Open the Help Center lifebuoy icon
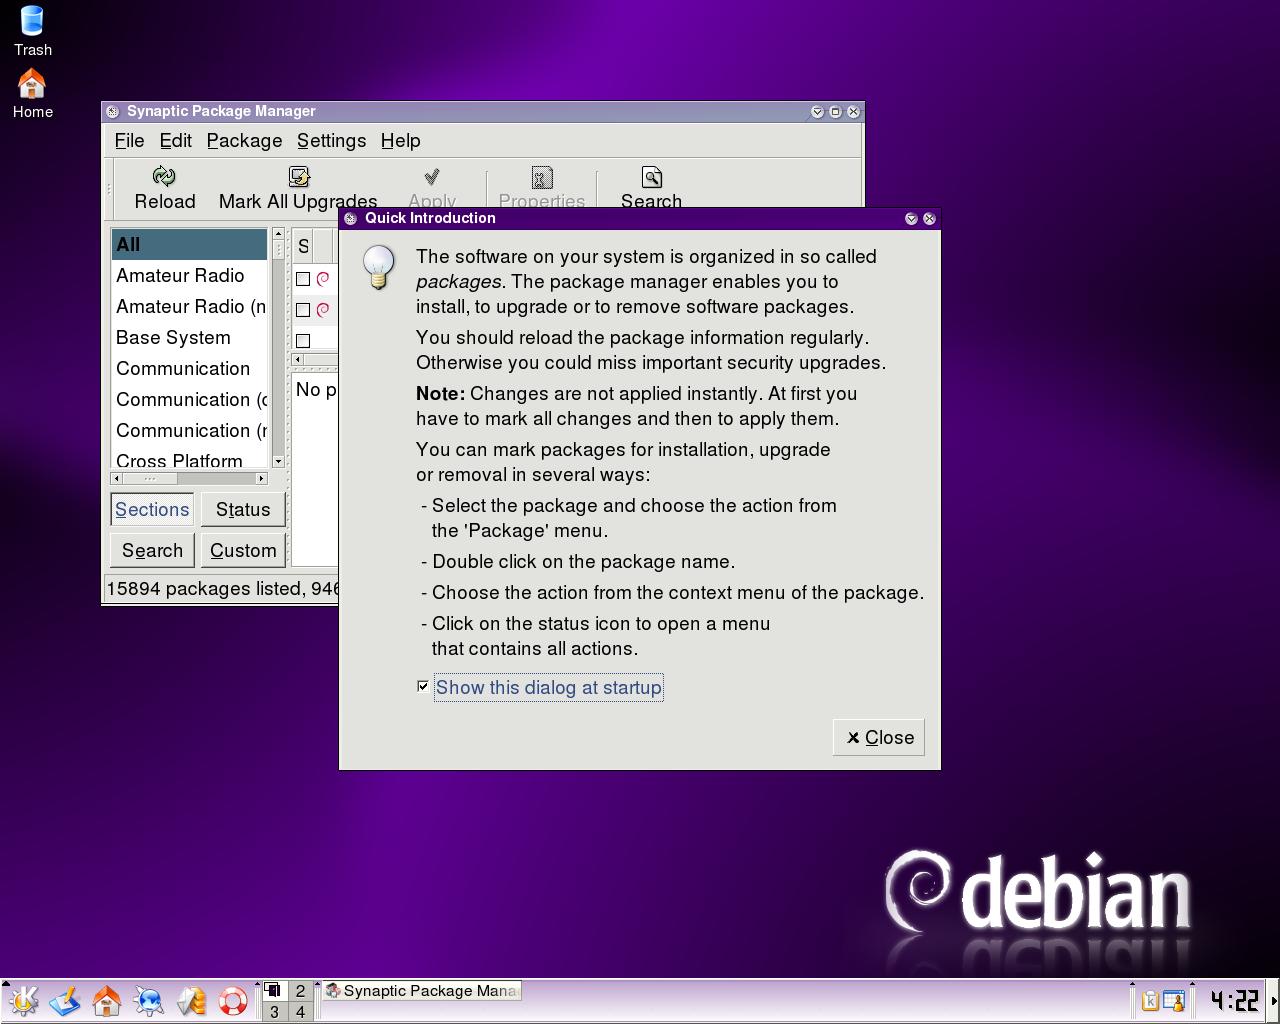The image size is (1280, 1024). tap(233, 1000)
